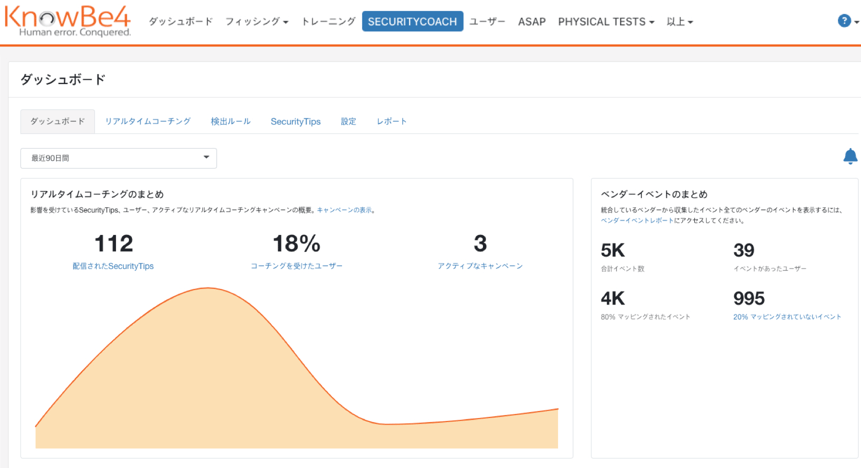The image size is (861, 468).
Task: Open the blue help question mark icon
Action: [x=844, y=21]
